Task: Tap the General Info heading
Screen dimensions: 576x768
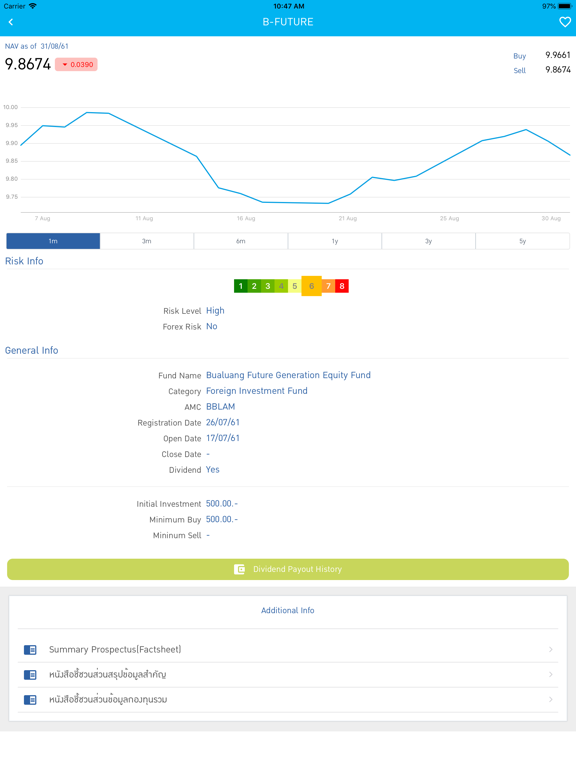Action: (31, 350)
